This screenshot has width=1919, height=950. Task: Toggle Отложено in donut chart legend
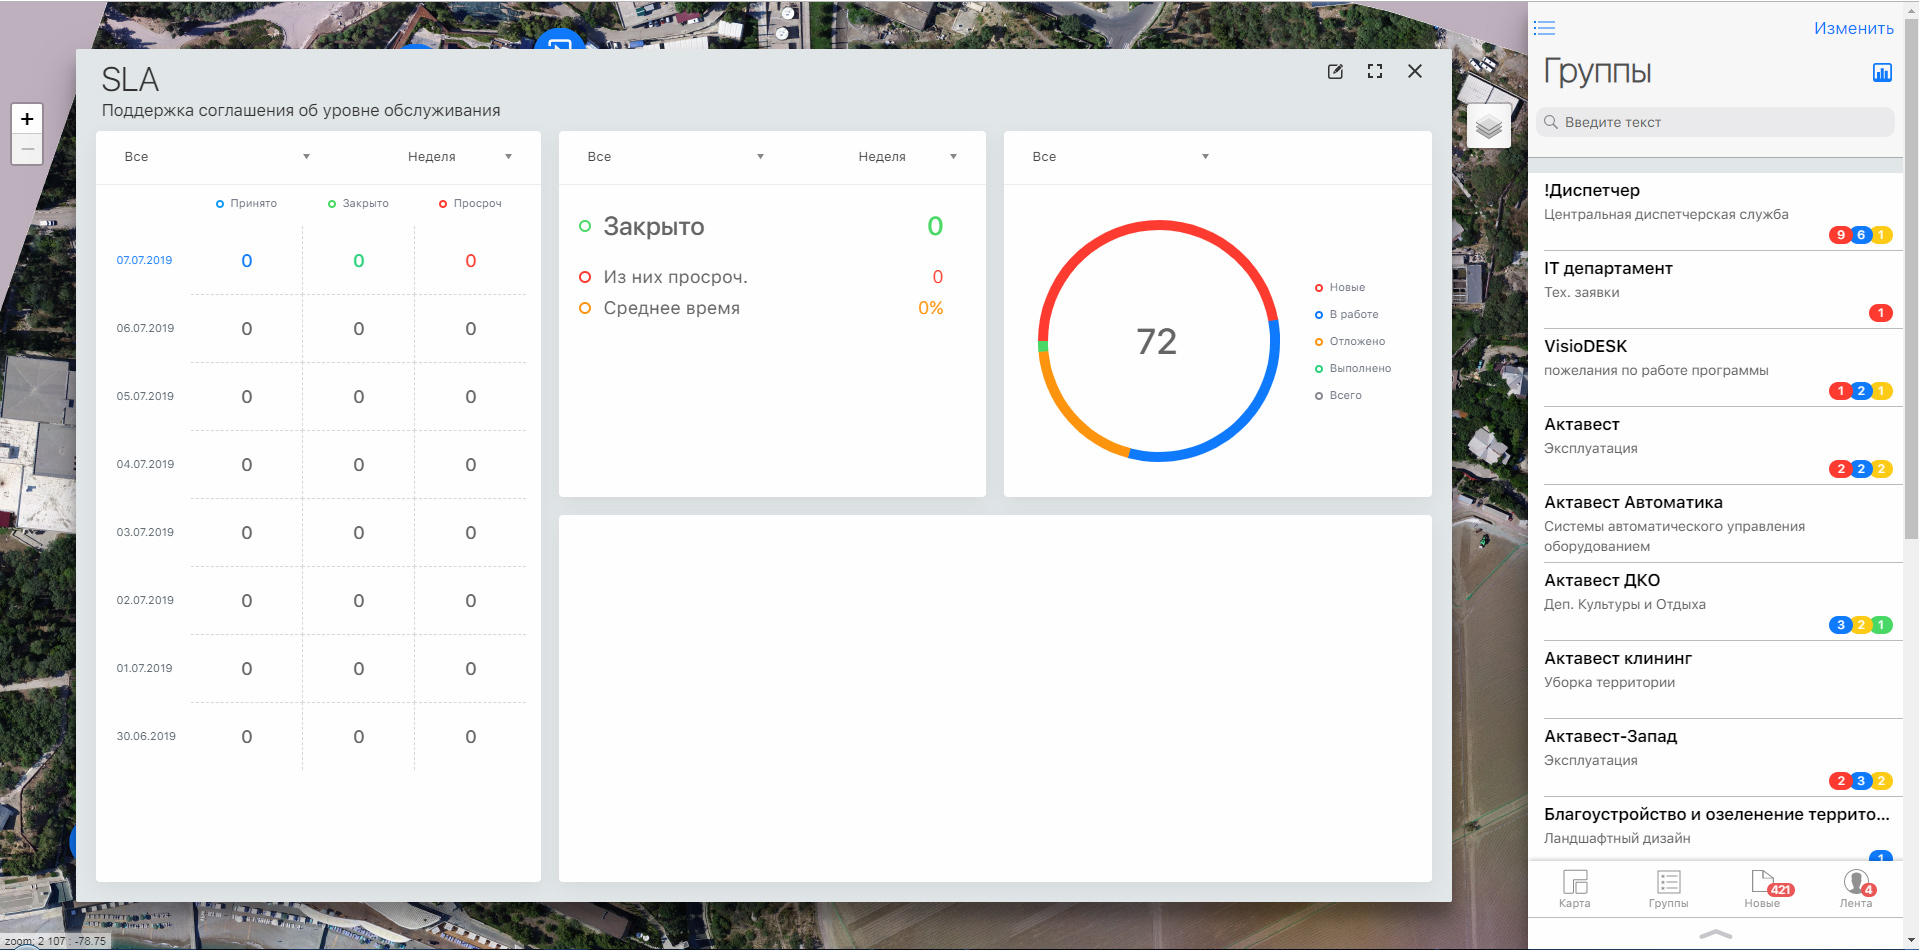[1350, 342]
